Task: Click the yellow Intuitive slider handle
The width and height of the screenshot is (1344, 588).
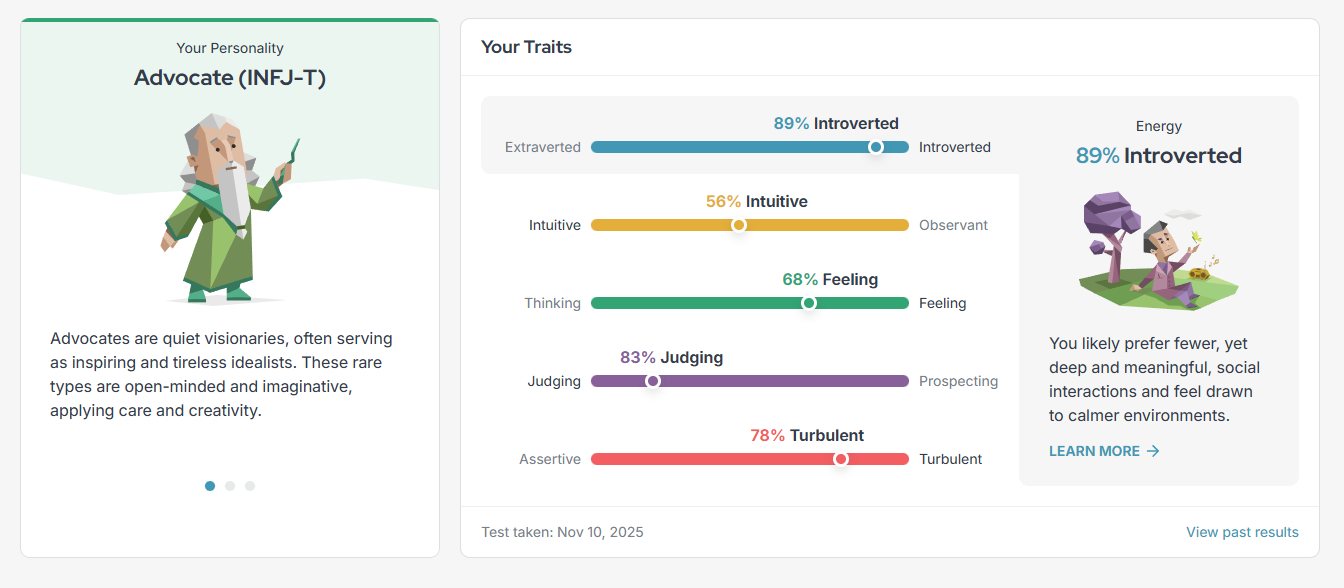Action: click(739, 225)
